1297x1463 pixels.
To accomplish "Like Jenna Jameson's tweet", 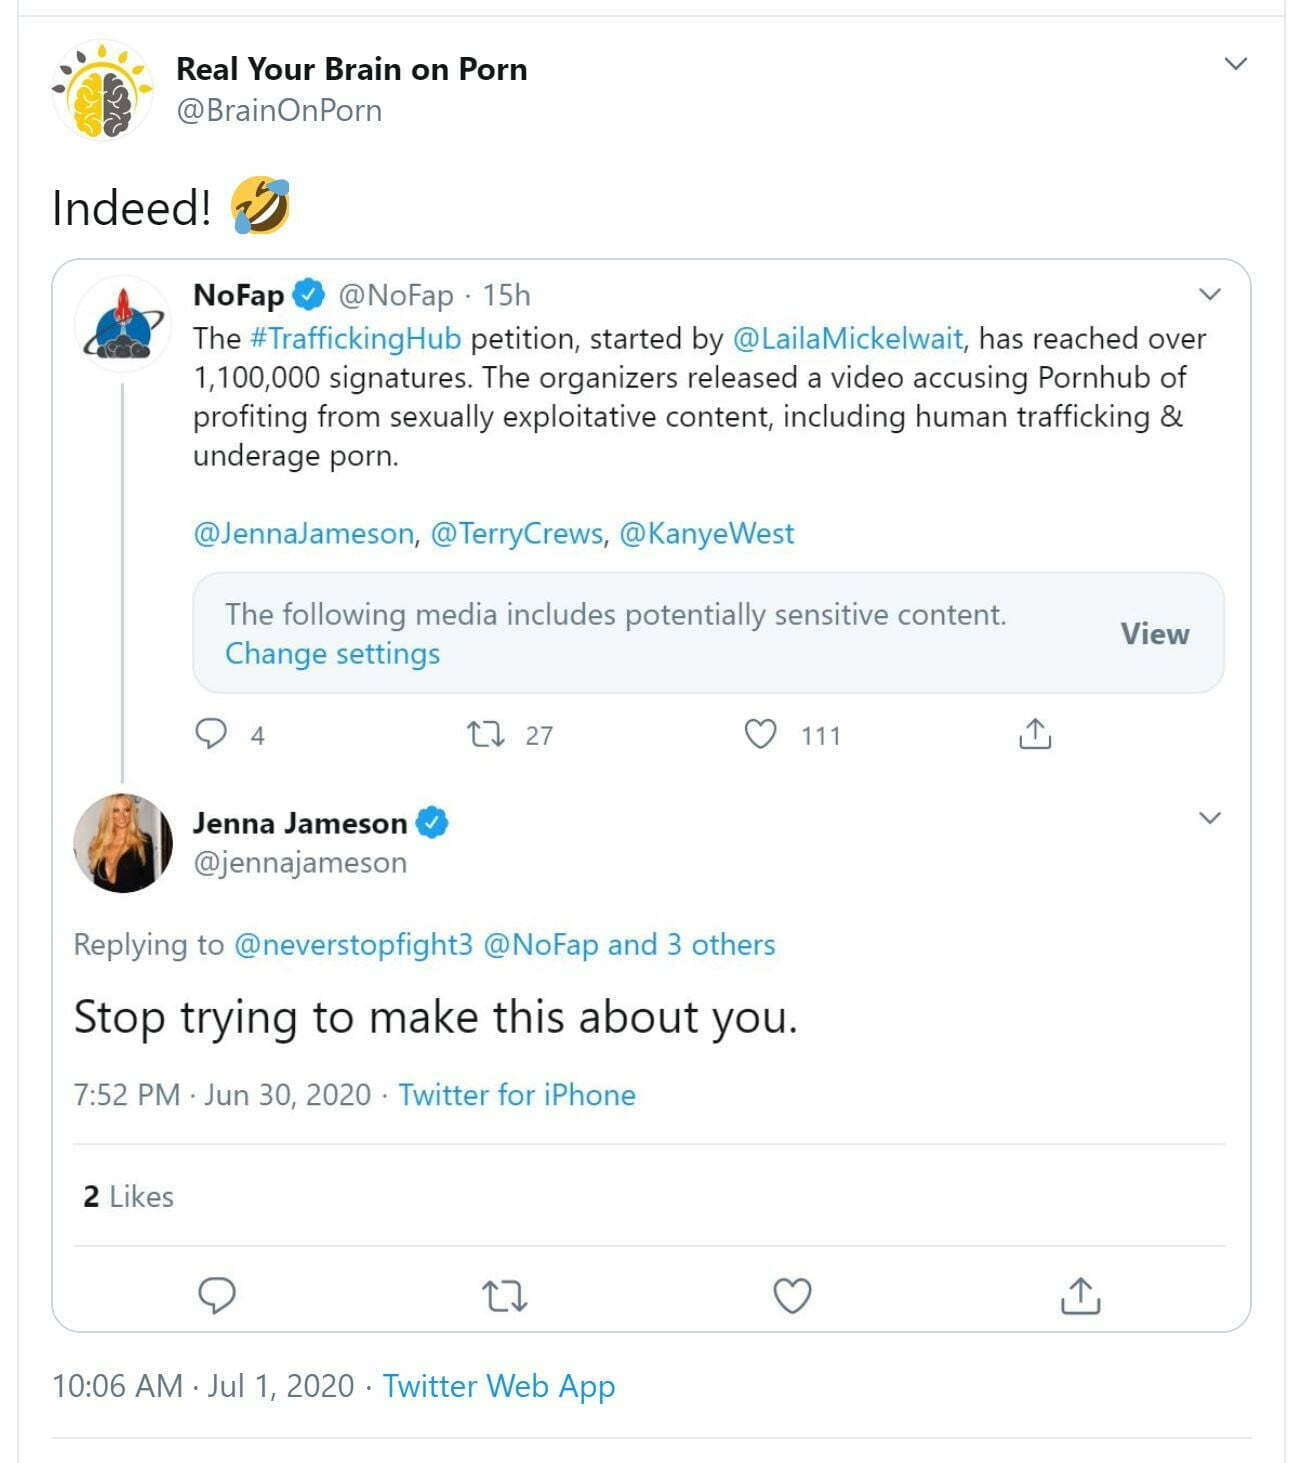I will pyautogui.click(x=792, y=1295).
